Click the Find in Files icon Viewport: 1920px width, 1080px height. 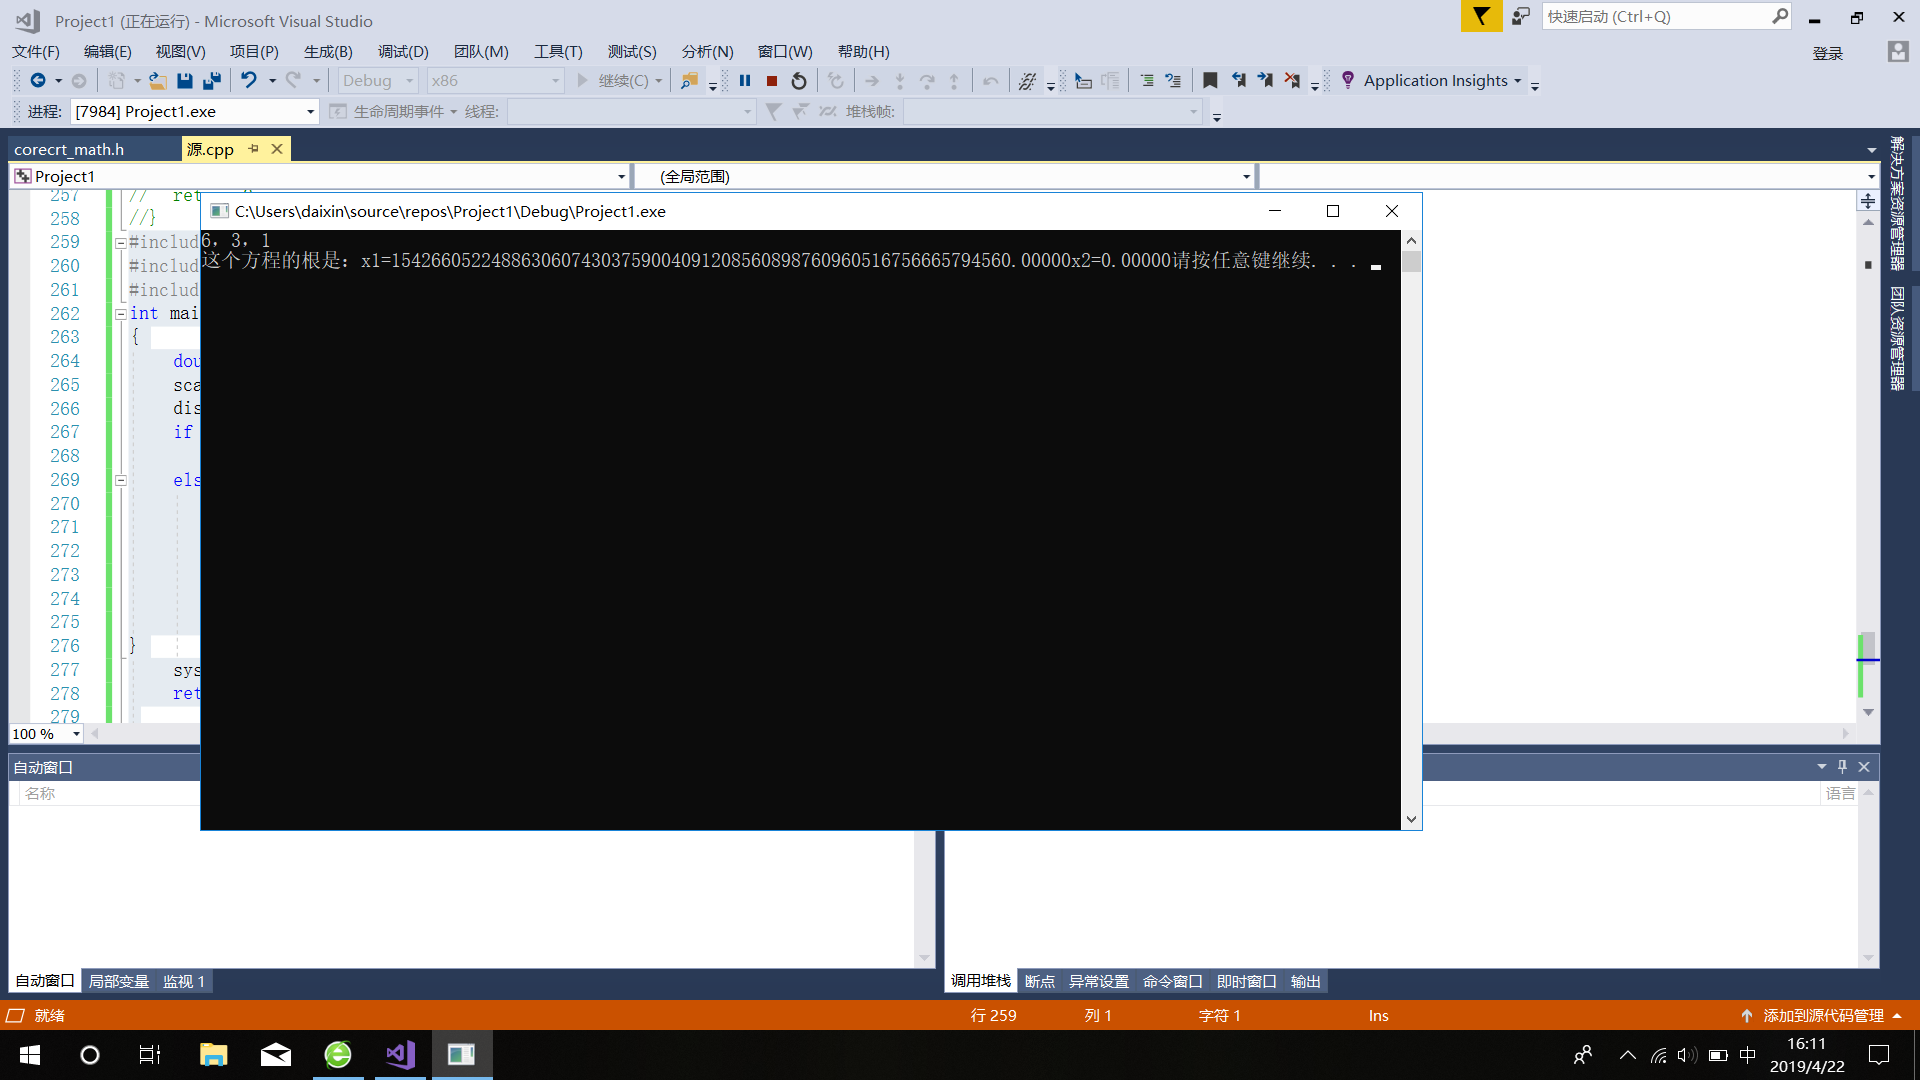(689, 81)
